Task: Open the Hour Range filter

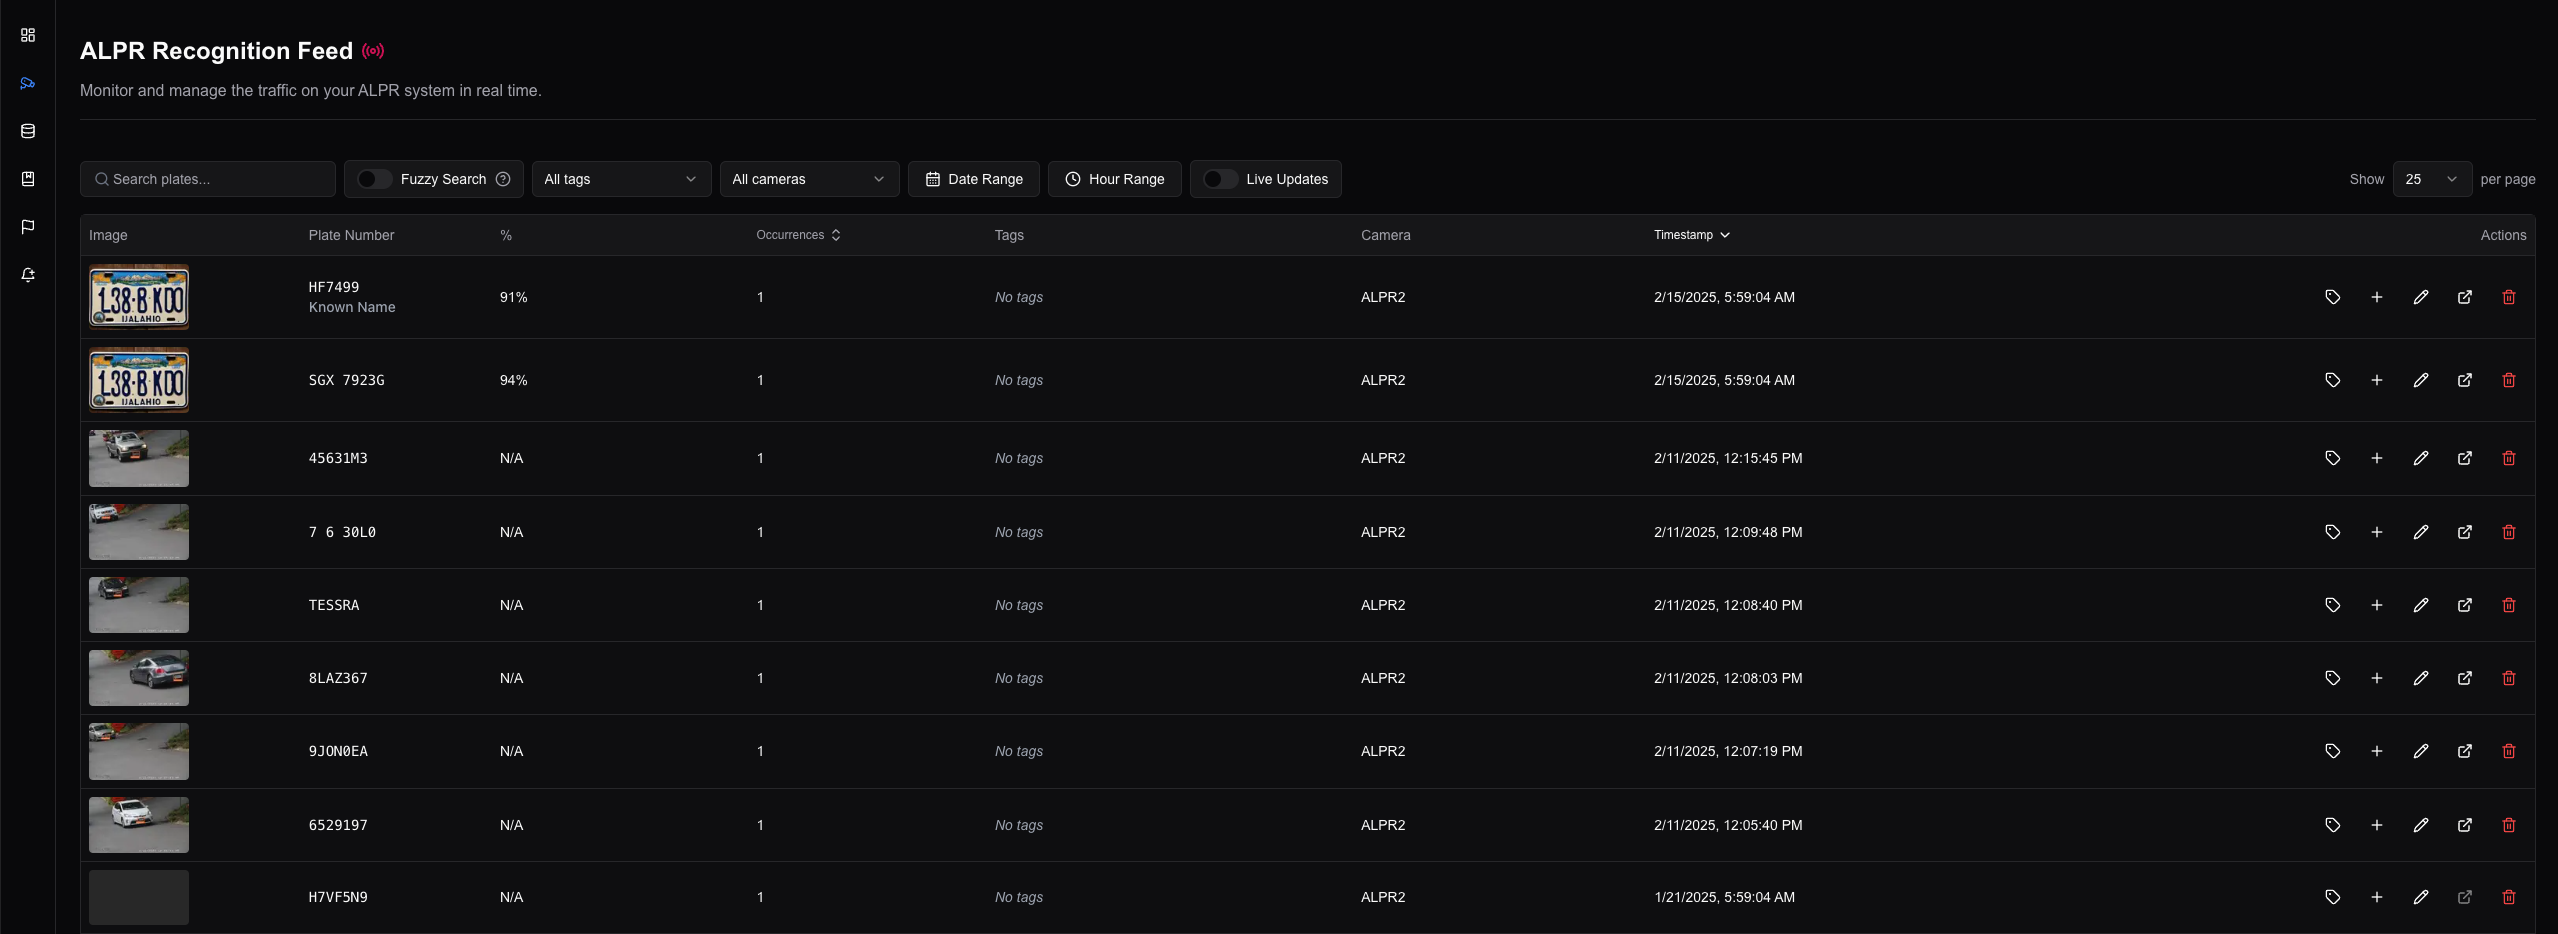Action: (1114, 179)
